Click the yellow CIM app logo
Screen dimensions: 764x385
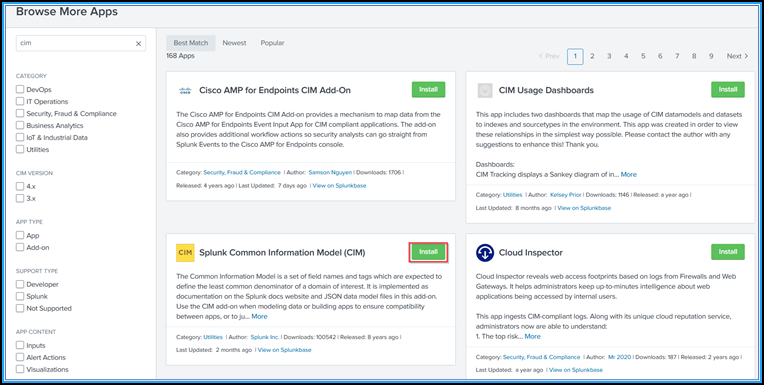coord(185,252)
